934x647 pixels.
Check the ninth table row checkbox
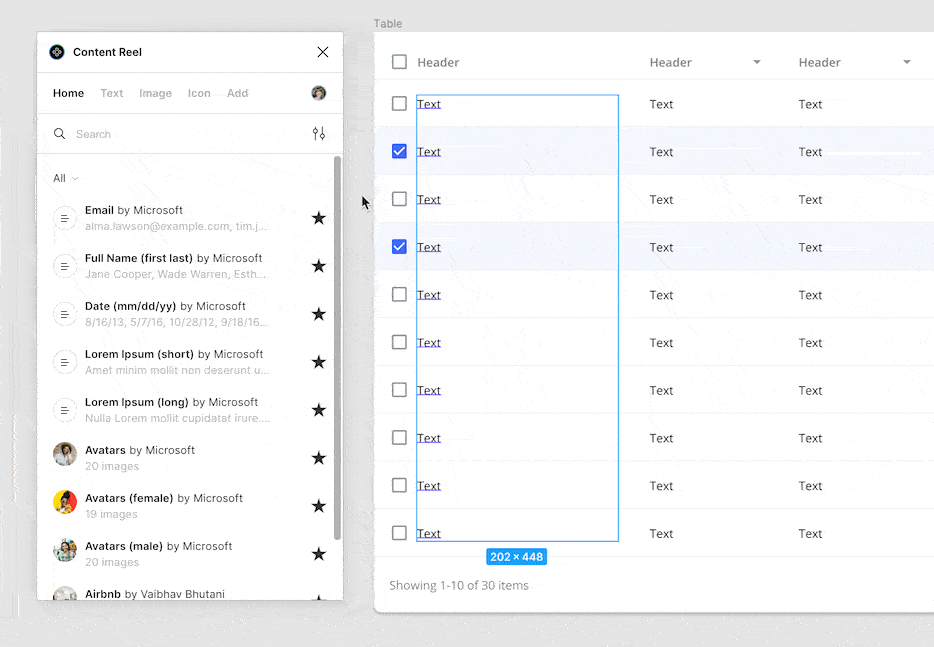[x=399, y=486]
